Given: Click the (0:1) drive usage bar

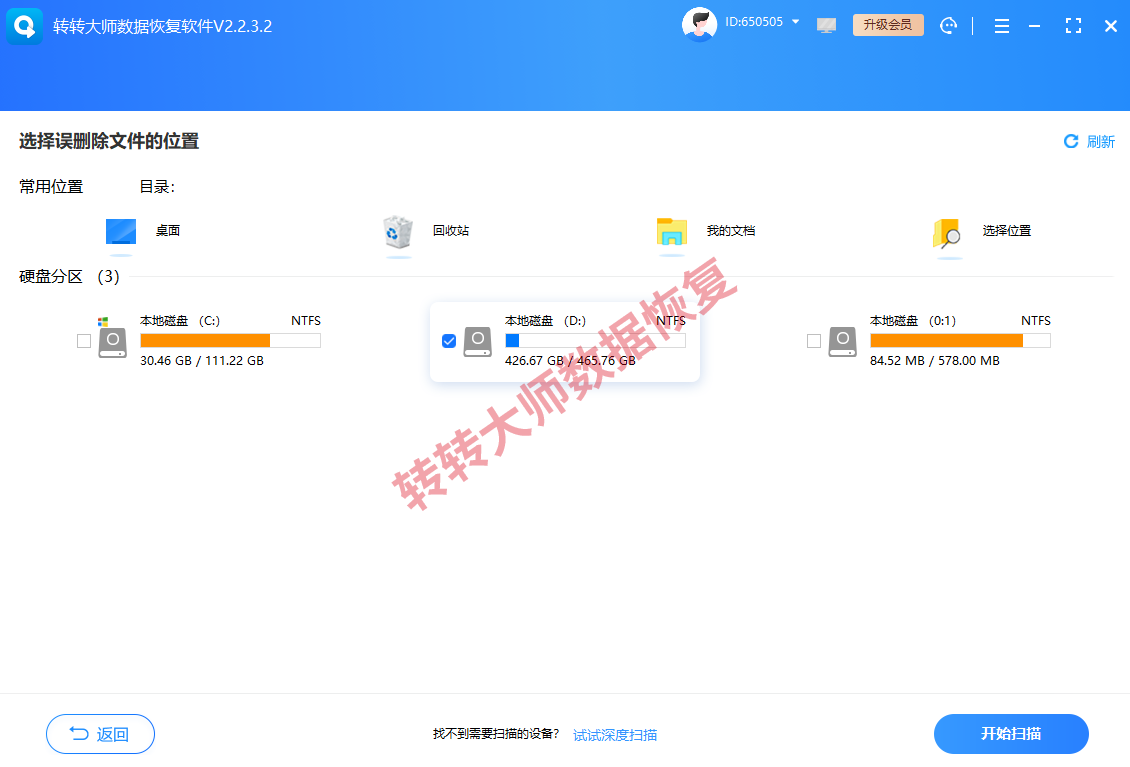Looking at the screenshot, I should 960,340.
